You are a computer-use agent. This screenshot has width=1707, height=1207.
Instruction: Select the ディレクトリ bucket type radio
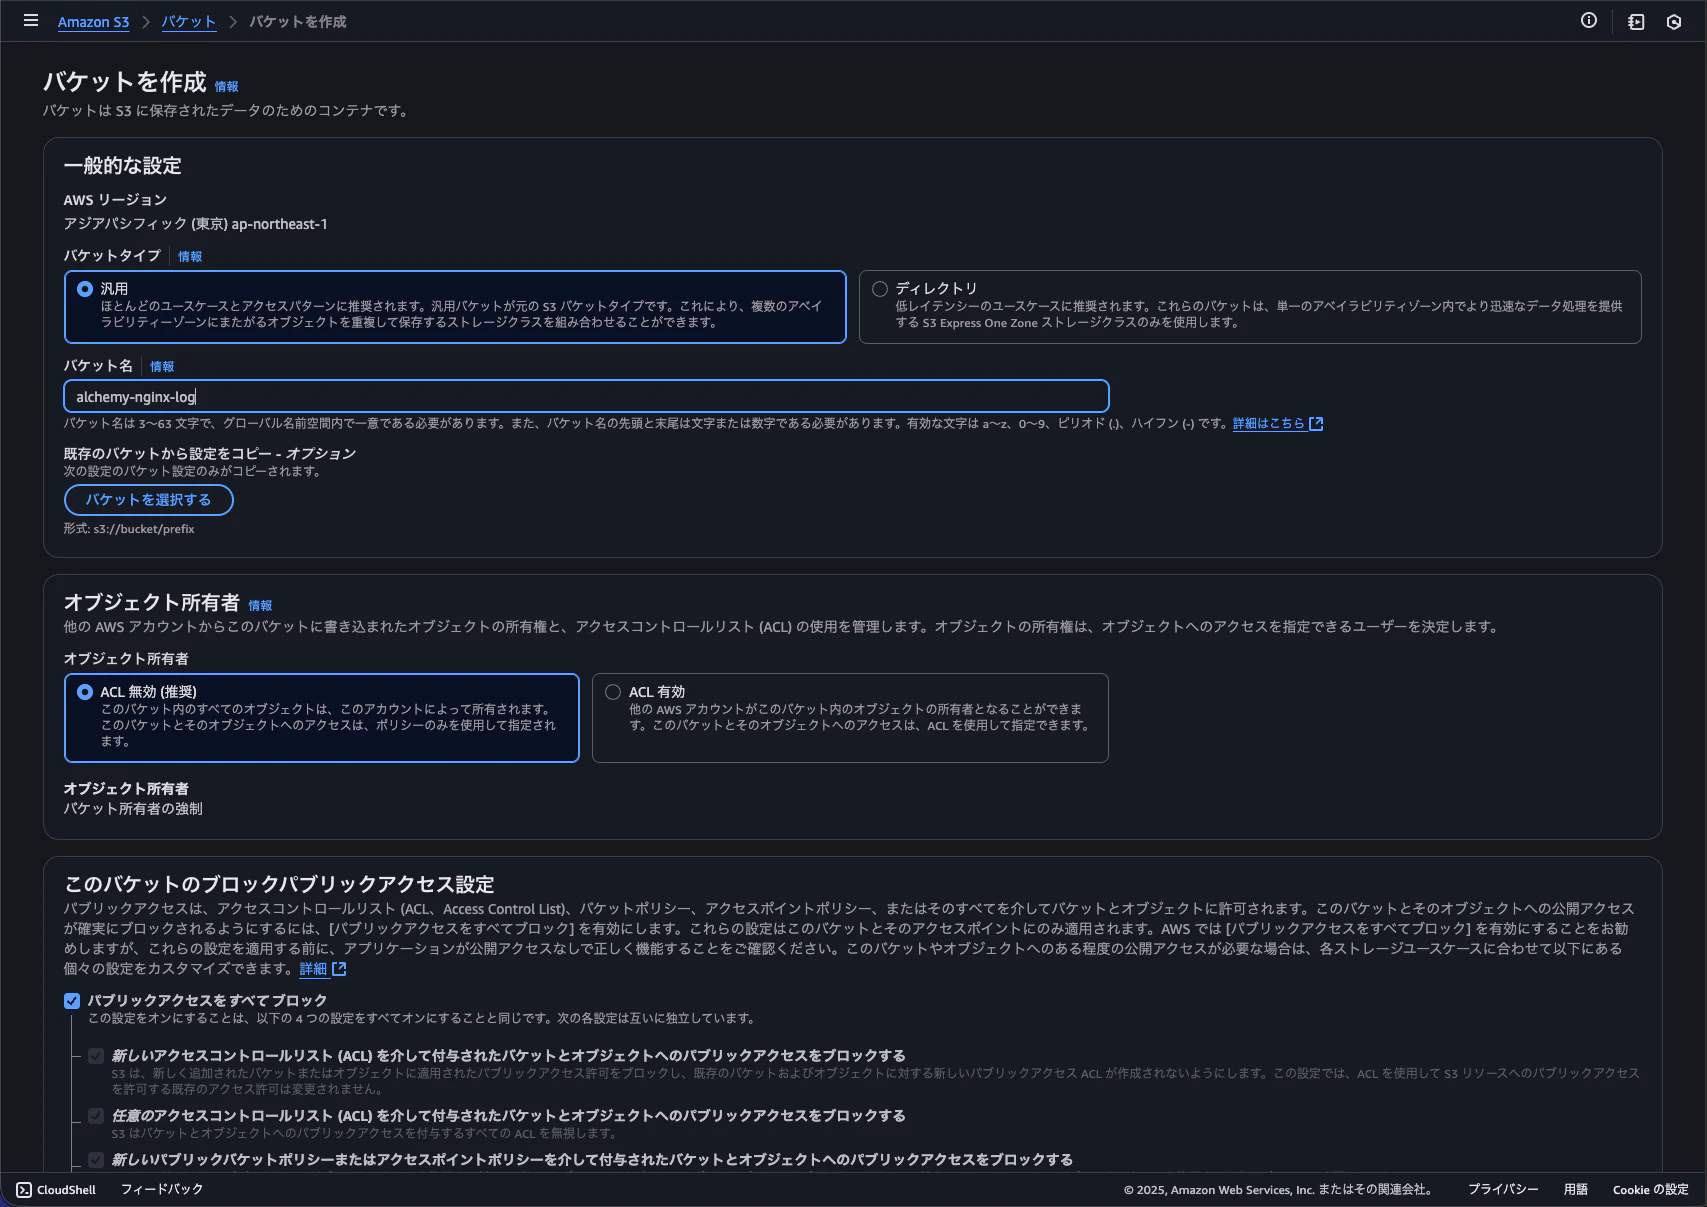pyautogui.click(x=880, y=289)
